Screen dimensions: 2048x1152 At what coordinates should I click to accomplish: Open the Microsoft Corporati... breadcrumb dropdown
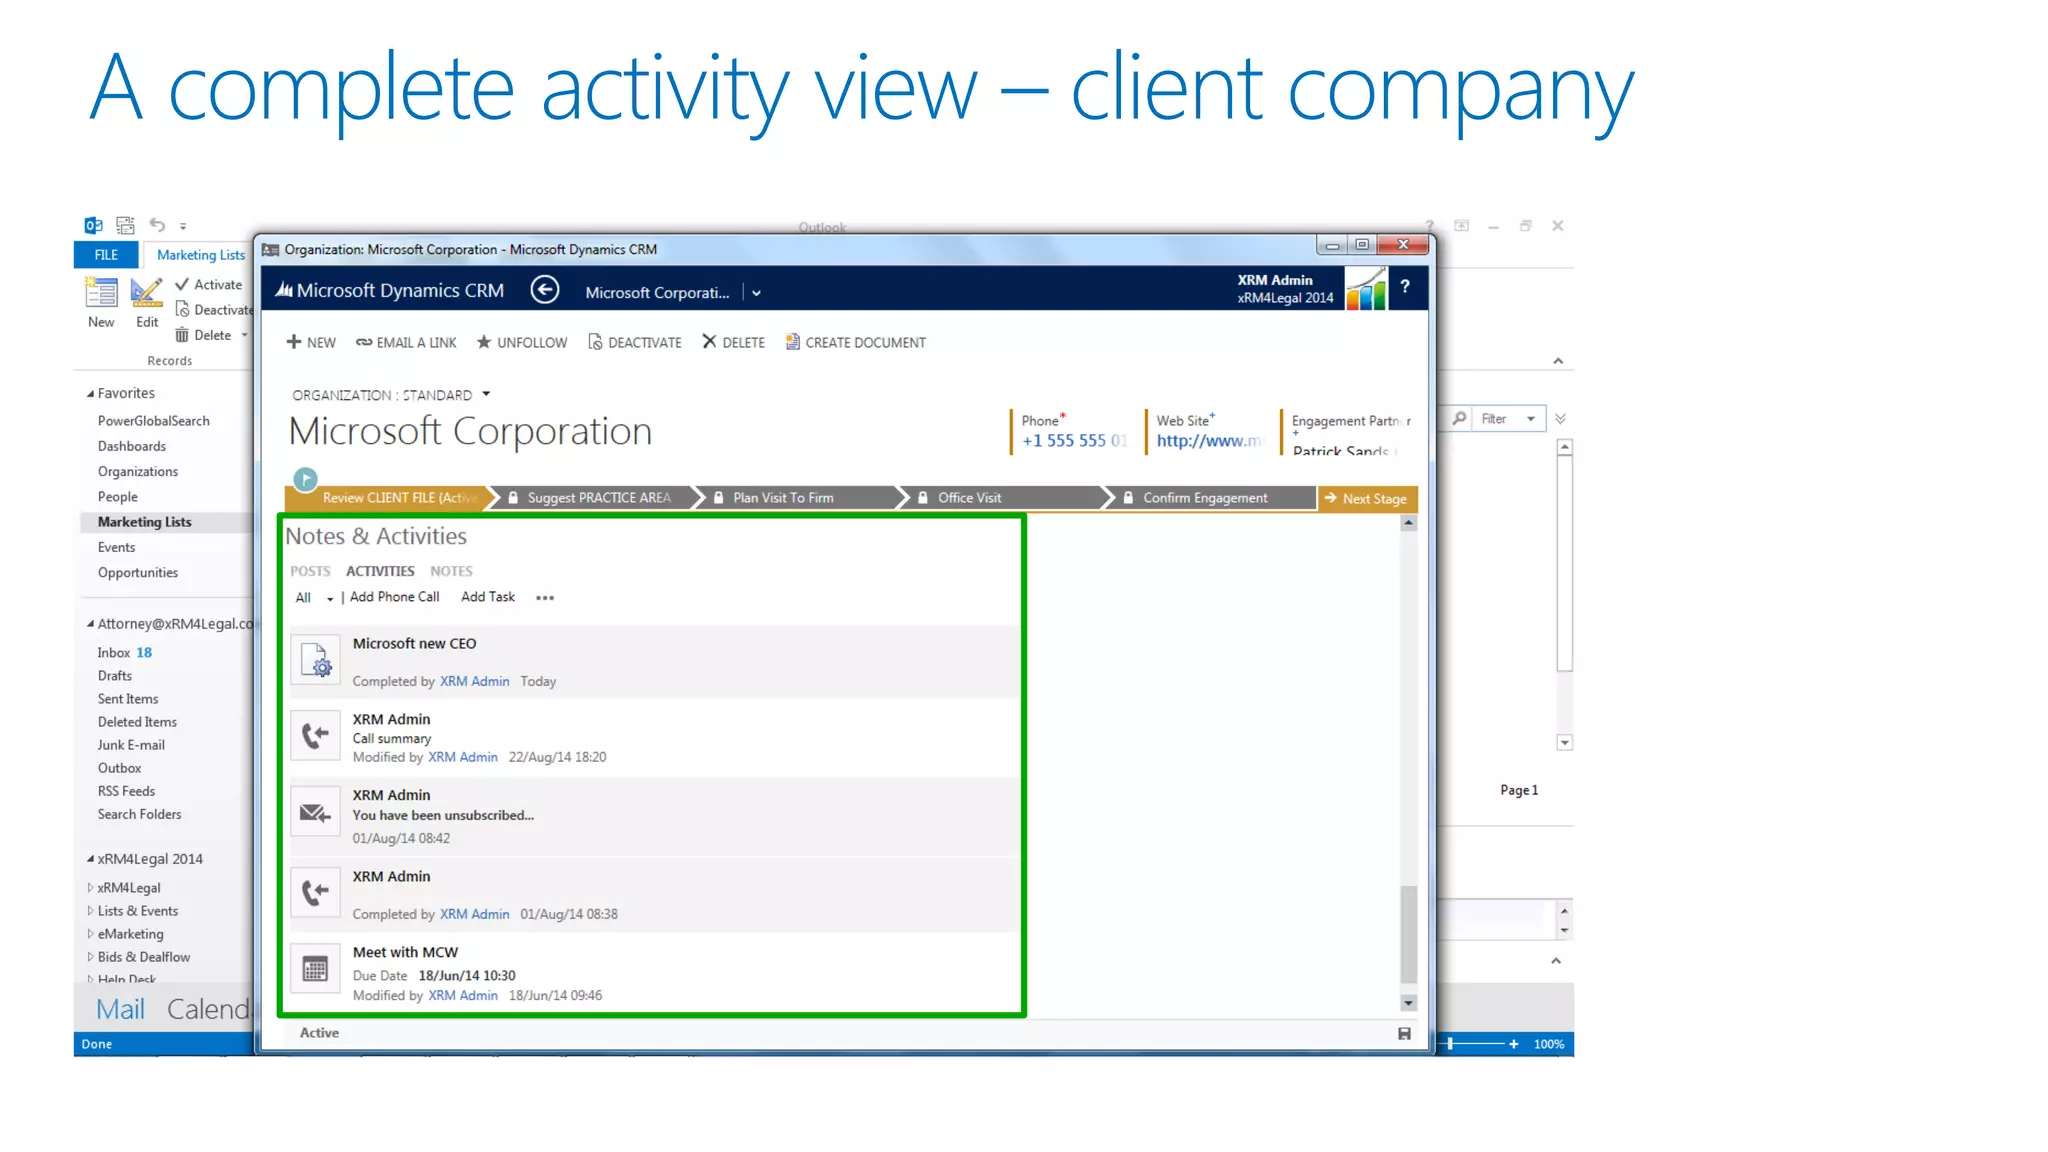pos(756,293)
